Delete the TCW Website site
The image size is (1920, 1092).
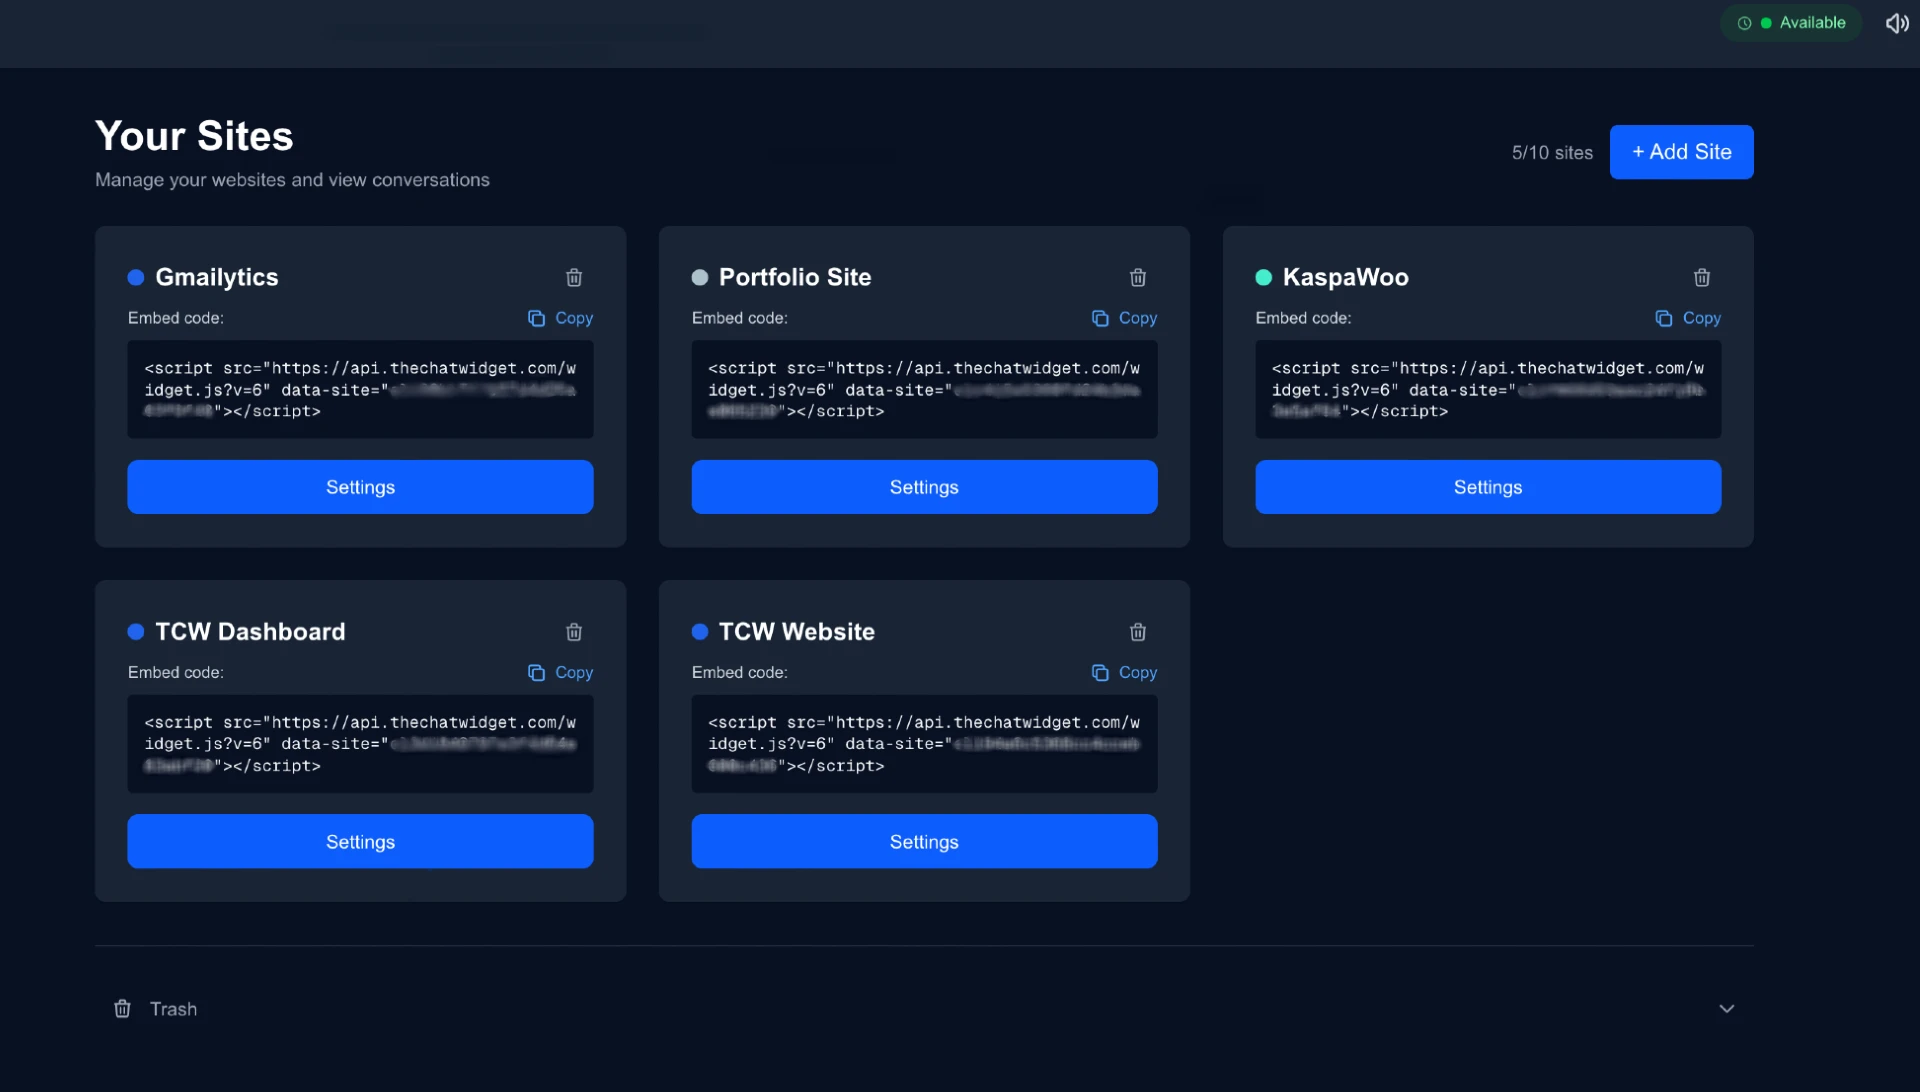1138,631
